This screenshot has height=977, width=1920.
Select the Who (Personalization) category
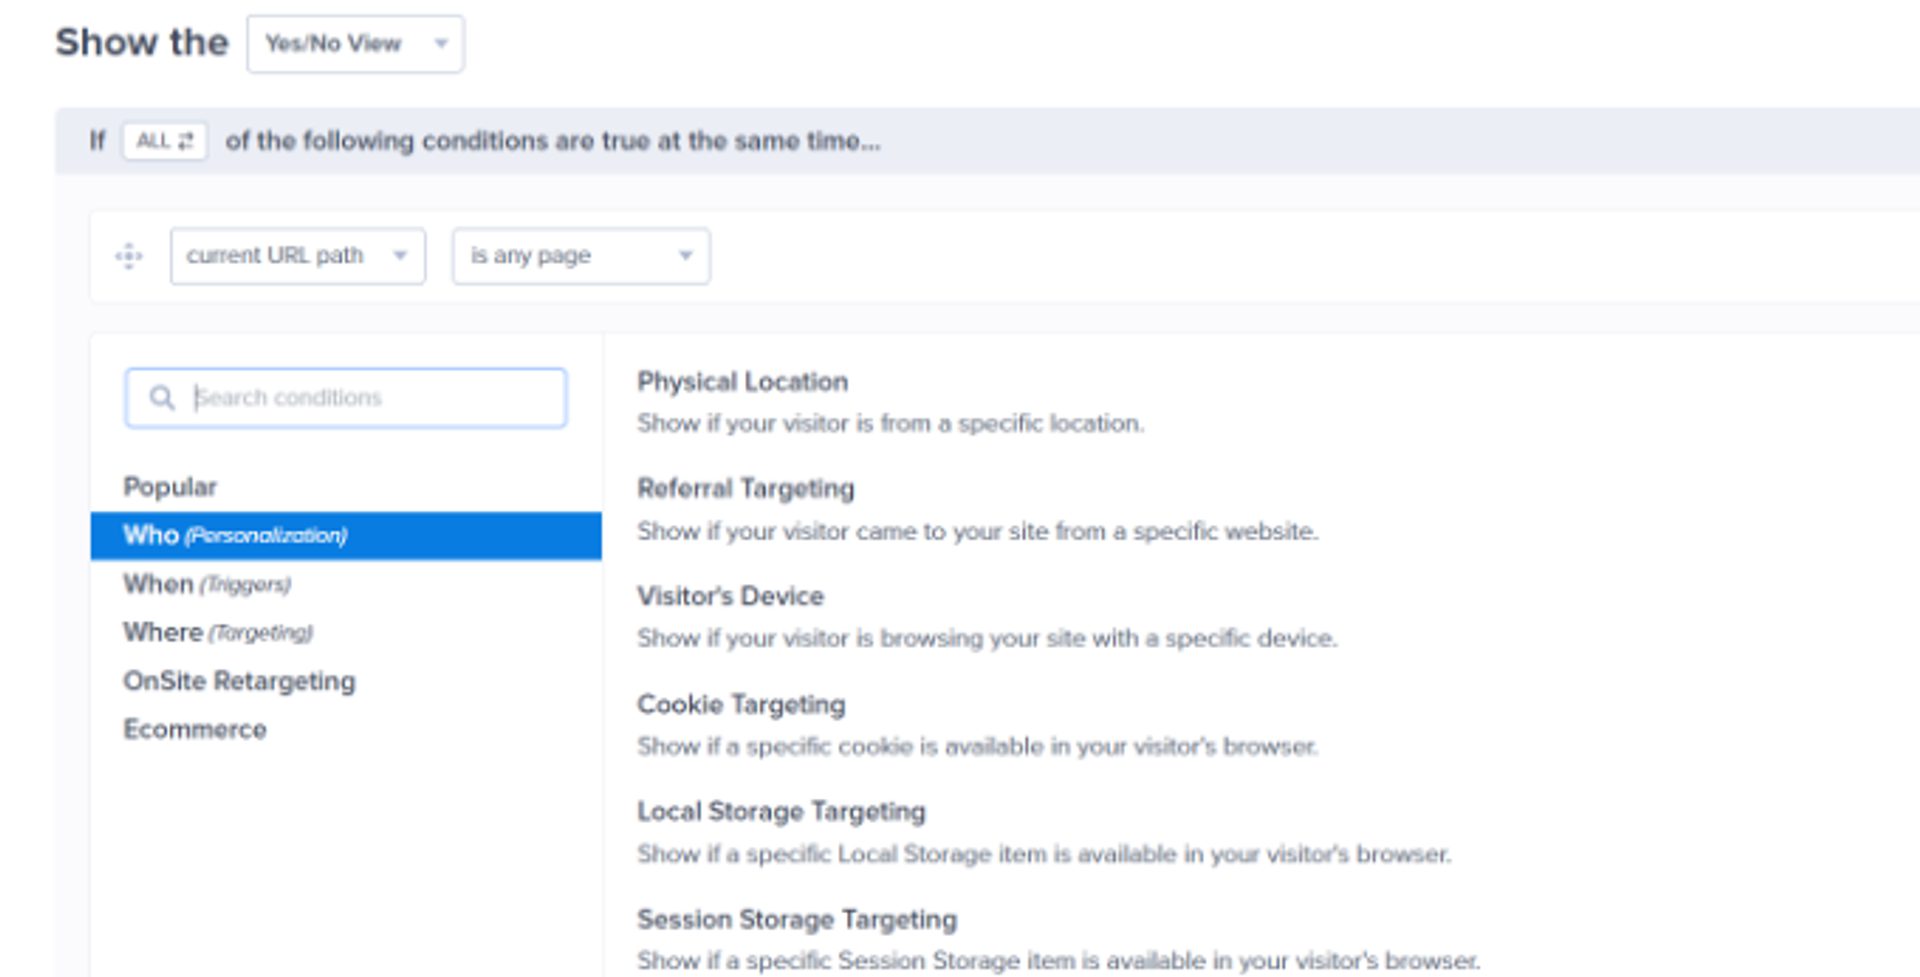(x=235, y=535)
